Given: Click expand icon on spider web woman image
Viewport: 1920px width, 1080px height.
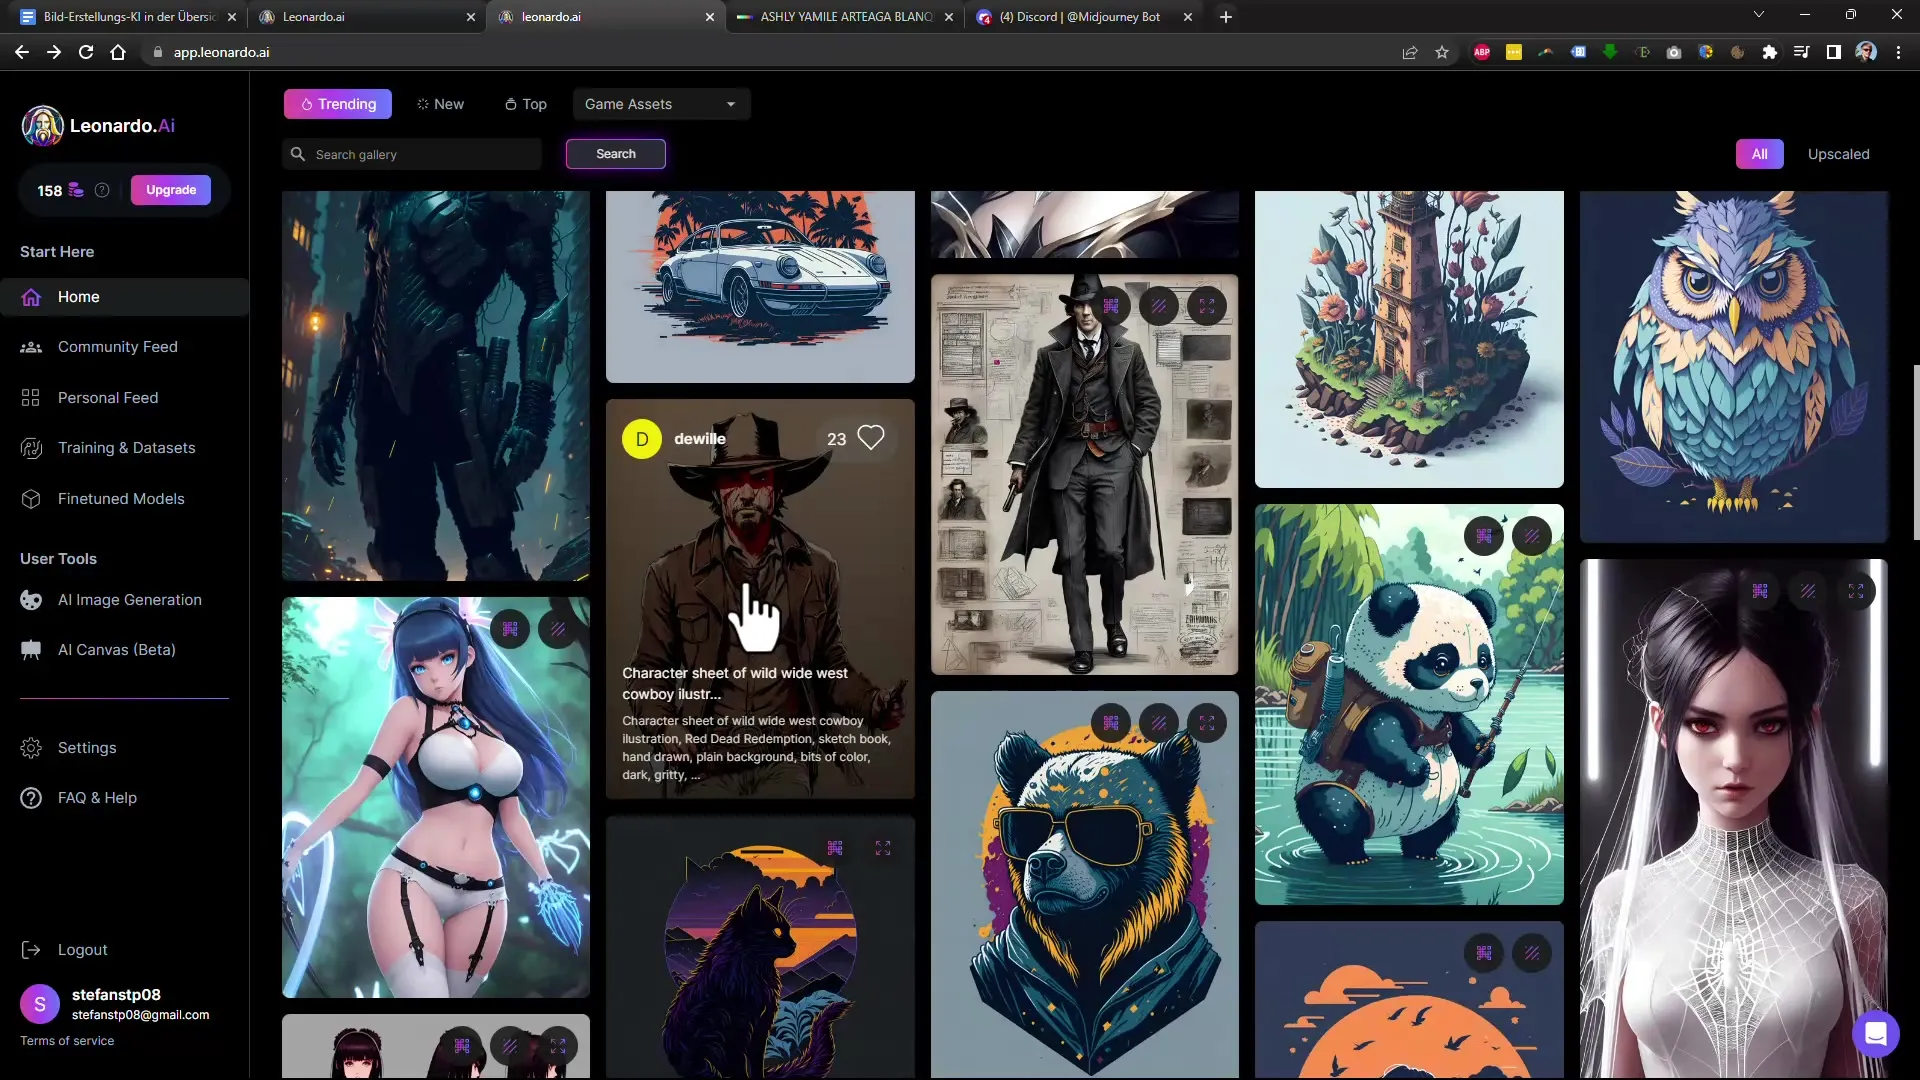Looking at the screenshot, I should pos(1856,592).
